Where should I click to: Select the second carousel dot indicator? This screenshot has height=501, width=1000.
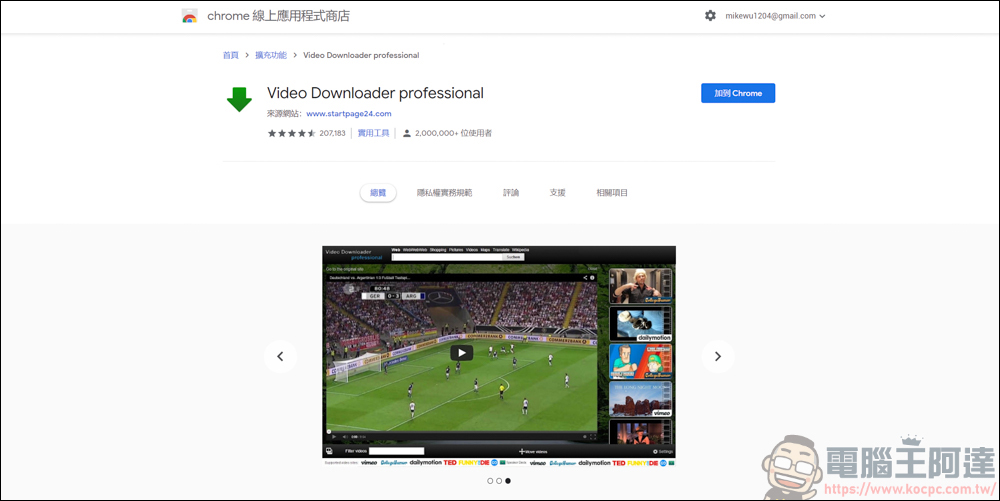tap(499, 481)
